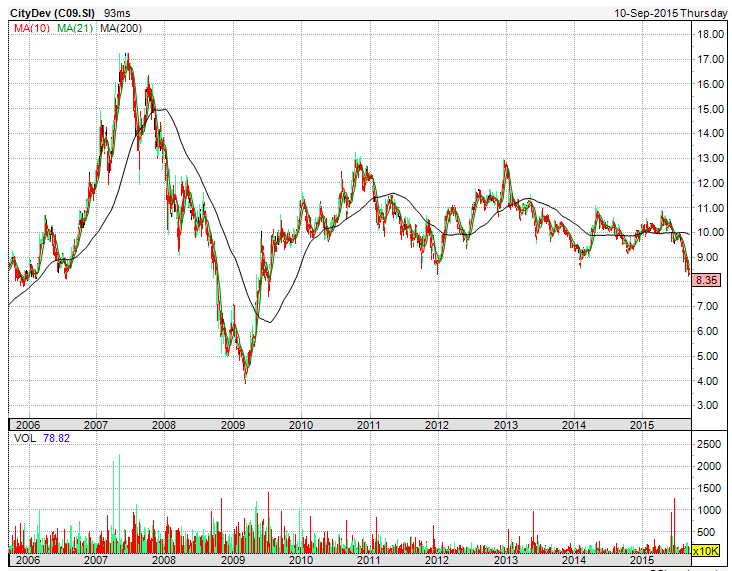
Task: Click the 78.82 volume value readout
Action: click(x=58, y=439)
